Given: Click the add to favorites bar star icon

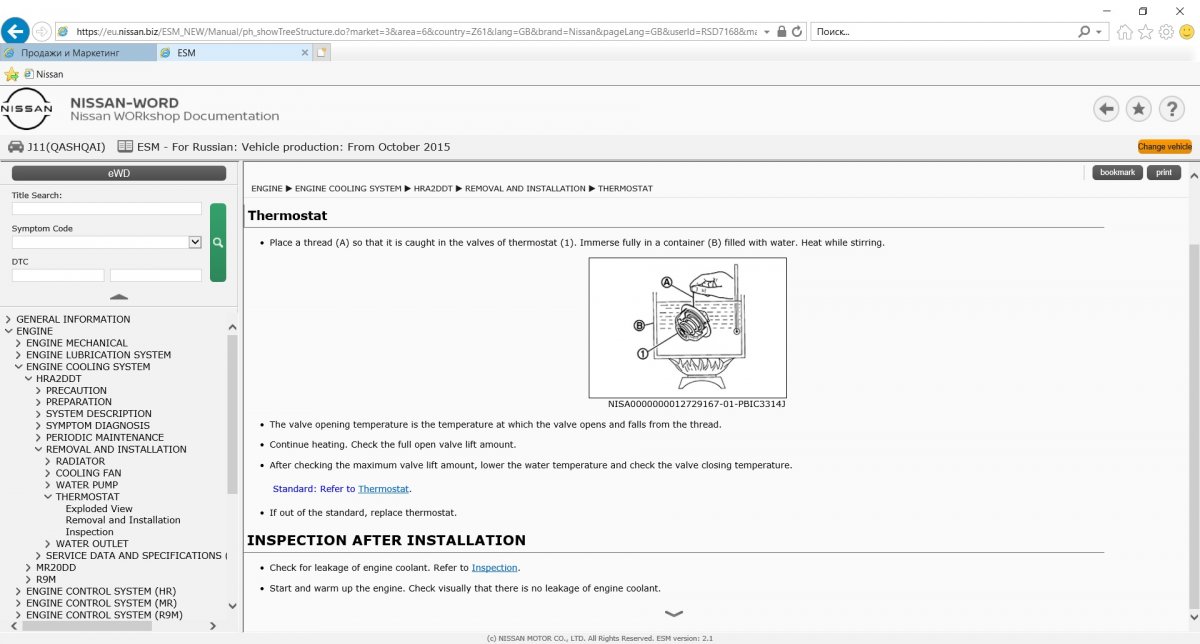Looking at the screenshot, I should point(11,74).
